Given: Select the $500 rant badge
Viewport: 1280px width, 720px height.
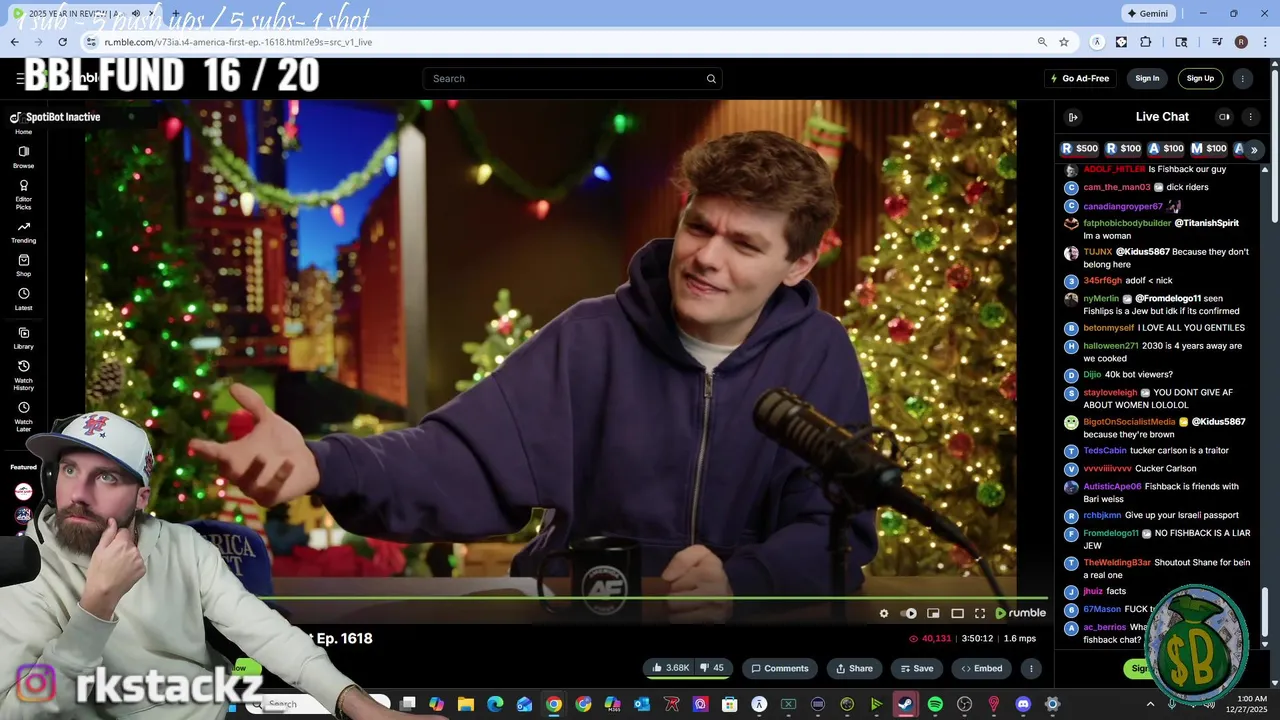Looking at the screenshot, I should click(x=1079, y=149).
